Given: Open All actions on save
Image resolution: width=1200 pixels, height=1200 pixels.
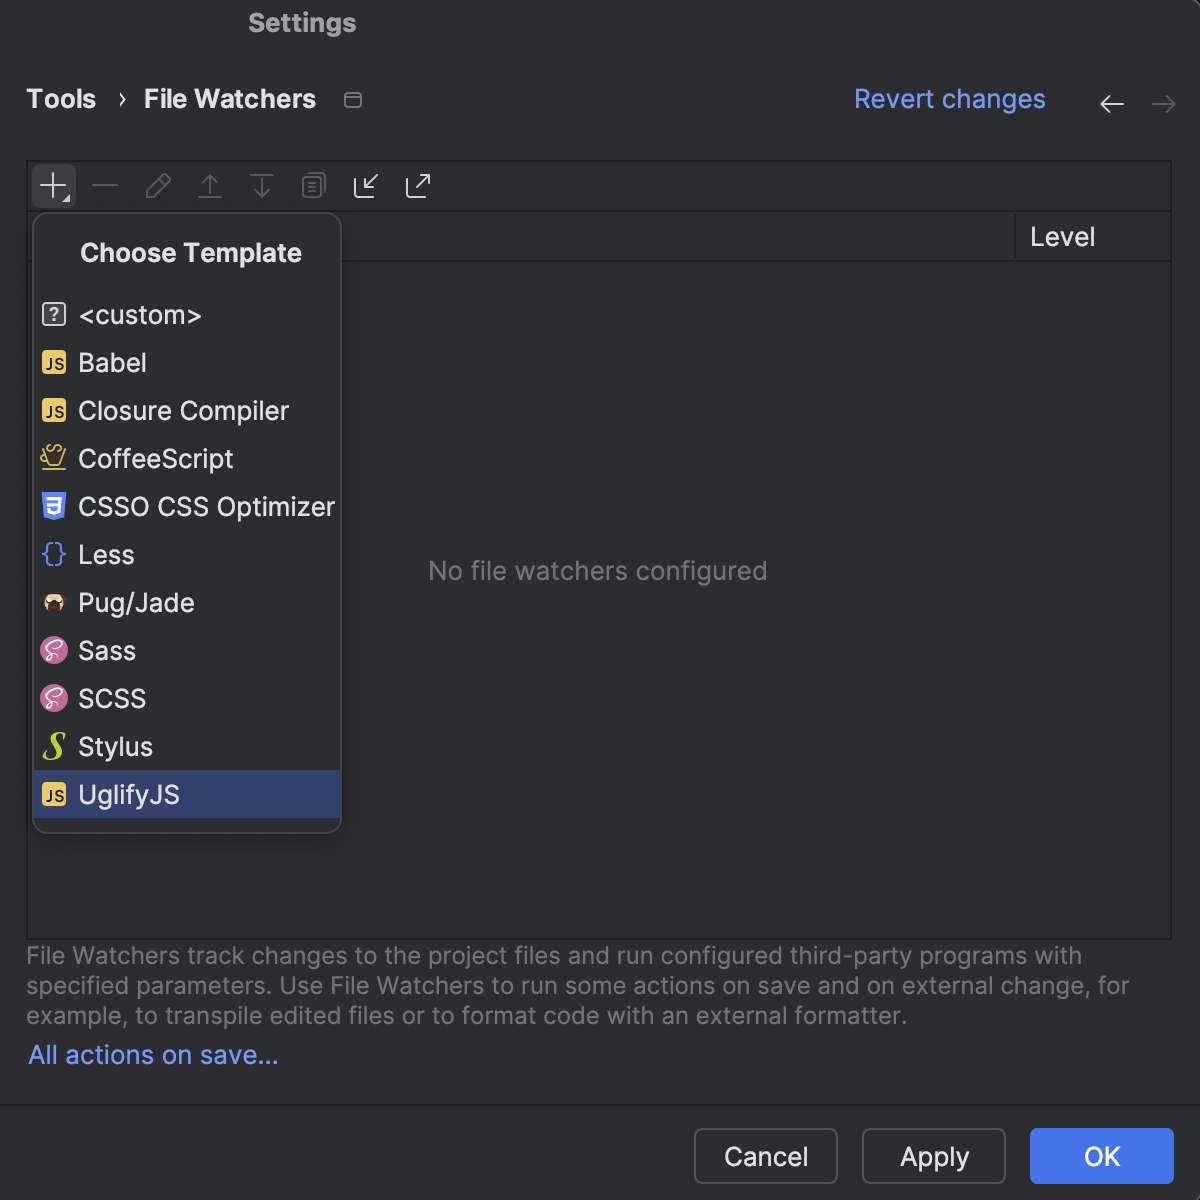Looking at the screenshot, I should tap(152, 1055).
